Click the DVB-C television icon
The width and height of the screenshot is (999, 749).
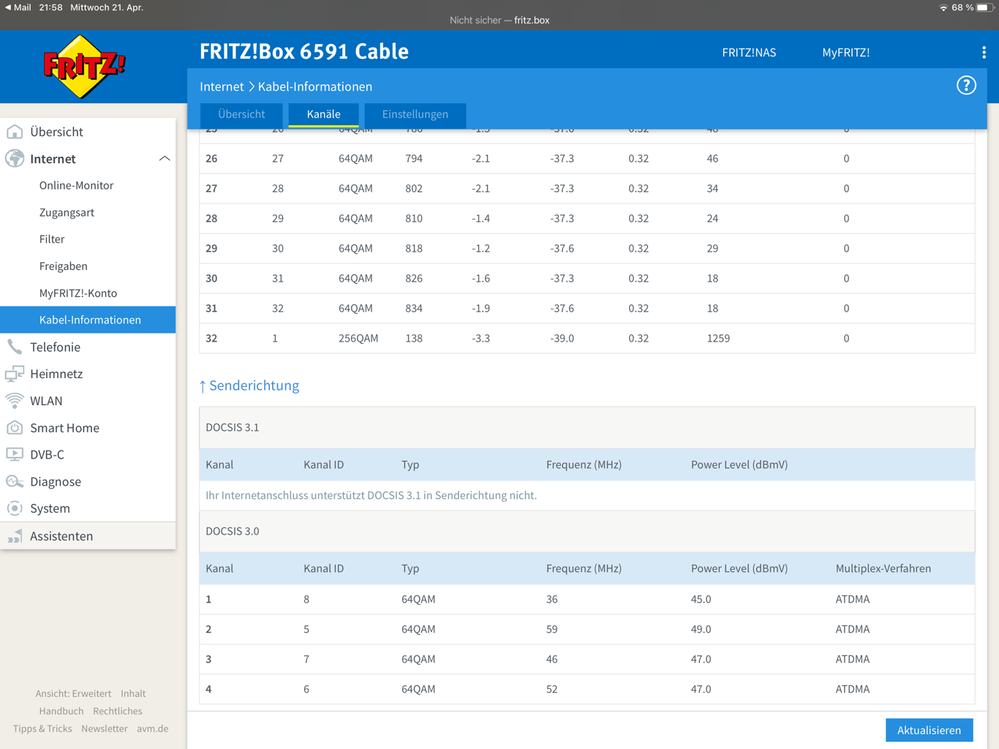click(x=15, y=455)
